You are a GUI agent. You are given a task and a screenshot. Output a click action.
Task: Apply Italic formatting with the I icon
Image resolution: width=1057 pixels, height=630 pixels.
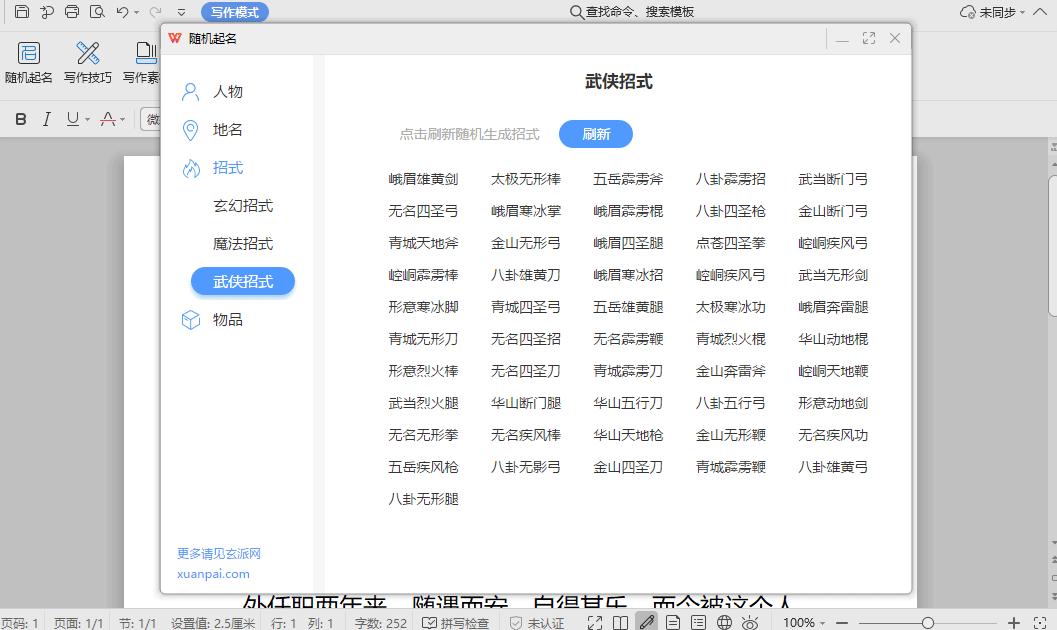[46, 119]
